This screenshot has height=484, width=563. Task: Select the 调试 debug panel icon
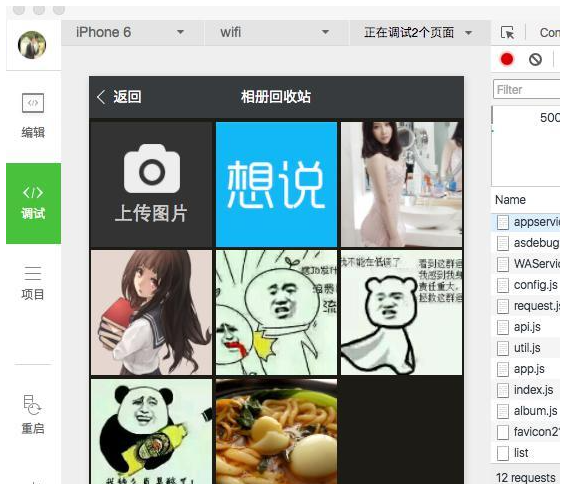(33, 203)
